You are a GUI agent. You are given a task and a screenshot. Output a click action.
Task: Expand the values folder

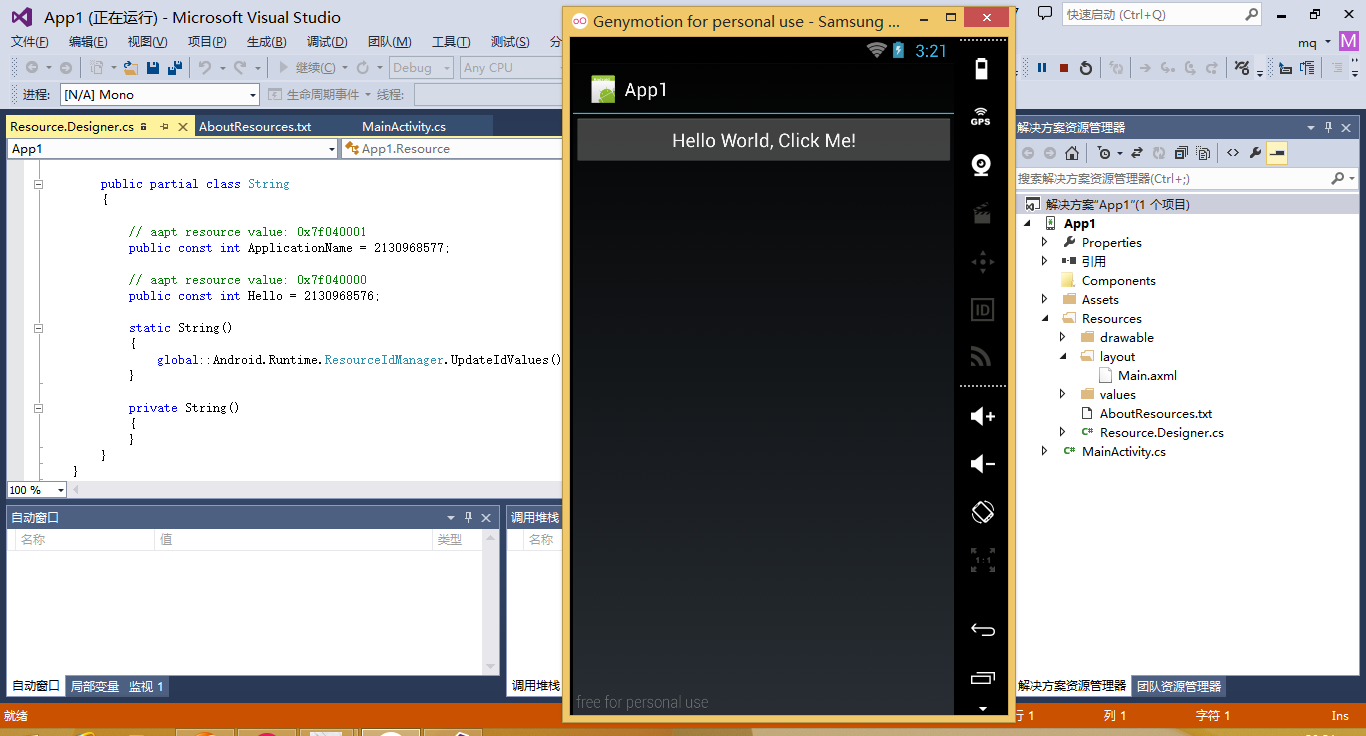coord(1063,394)
